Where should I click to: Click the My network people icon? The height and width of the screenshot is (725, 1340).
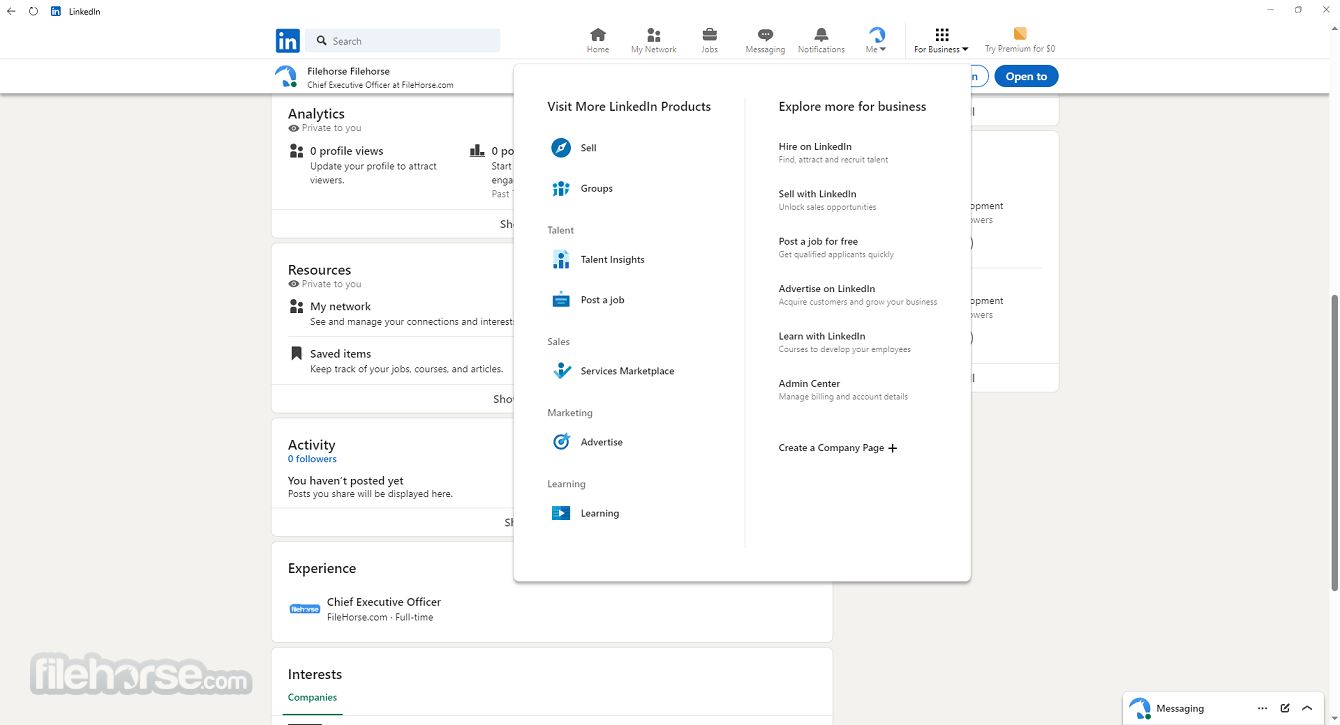pyautogui.click(x=296, y=307)
